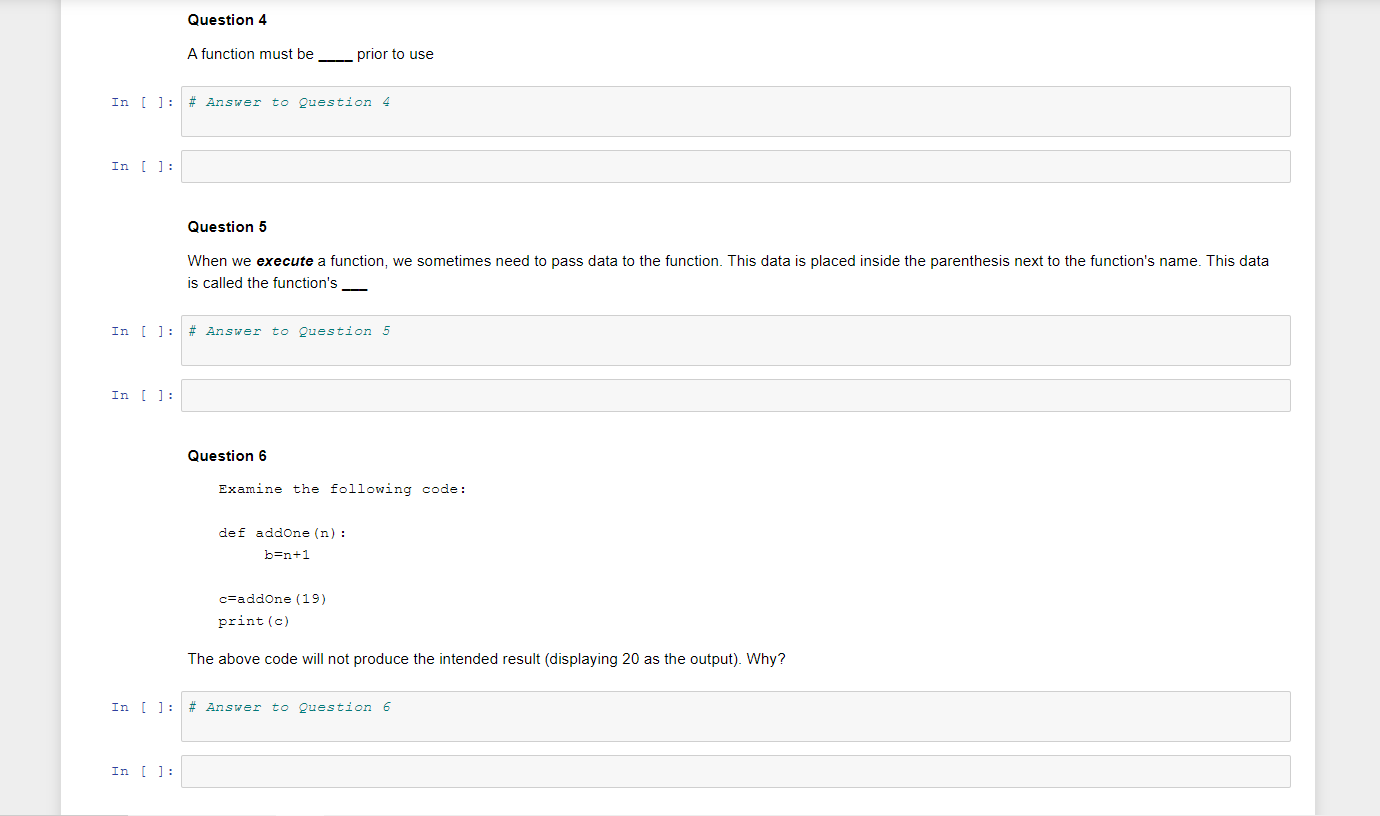Click the comment Answer to Question 4
This screenshot has width=1380, height=816.
(290, 101)
